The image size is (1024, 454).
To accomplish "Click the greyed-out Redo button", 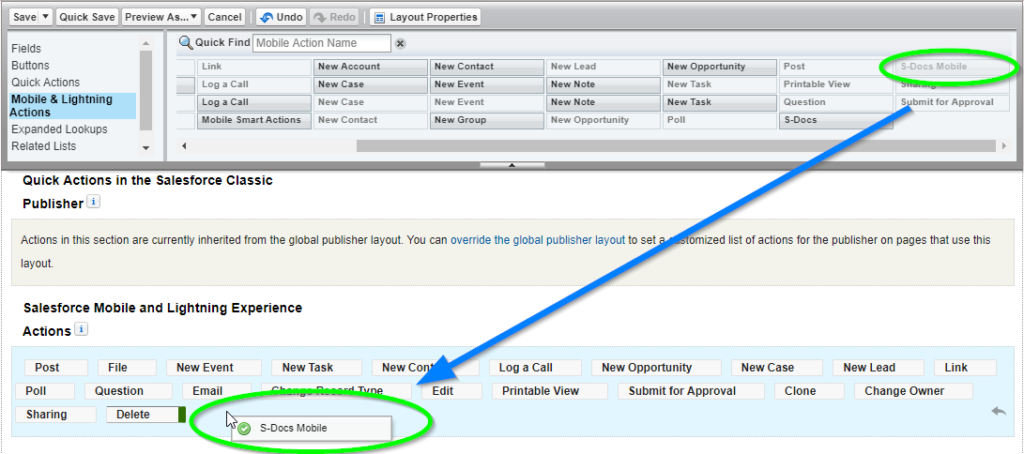I will pyautogui.click(x=334, y=17).
